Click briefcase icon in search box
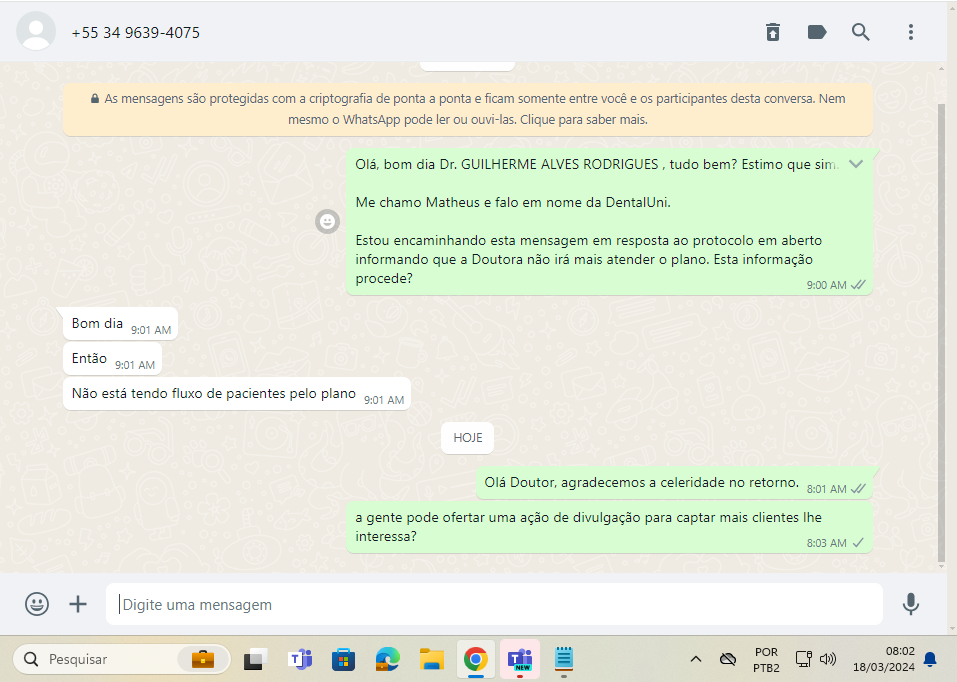Image resolution: width=957 pixels, height=682 pixels. coord(203,659)
